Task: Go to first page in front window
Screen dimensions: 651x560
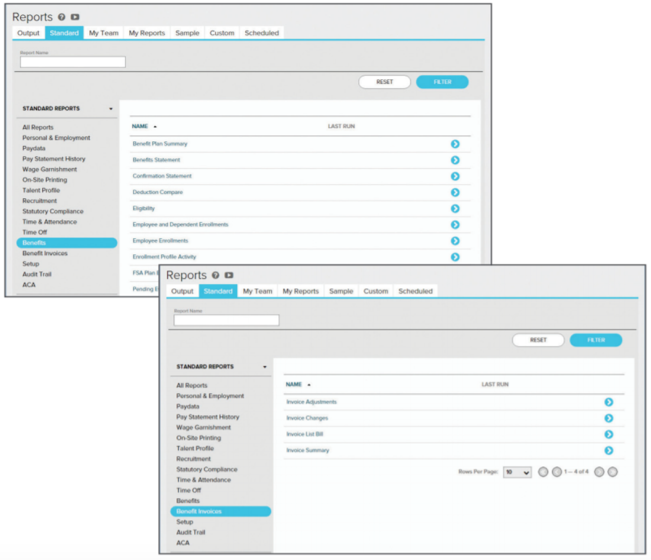Action: point(543,472)
